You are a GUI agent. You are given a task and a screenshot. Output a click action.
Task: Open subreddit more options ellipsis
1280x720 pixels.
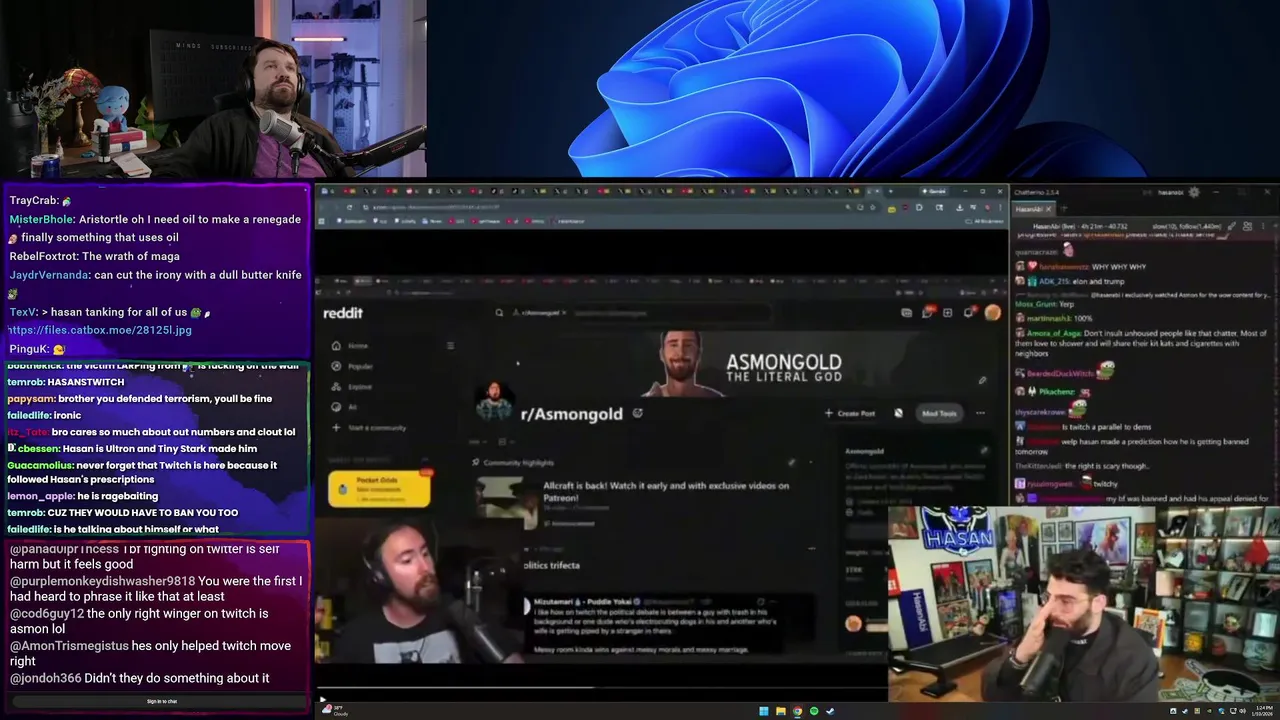click(980, 413)
